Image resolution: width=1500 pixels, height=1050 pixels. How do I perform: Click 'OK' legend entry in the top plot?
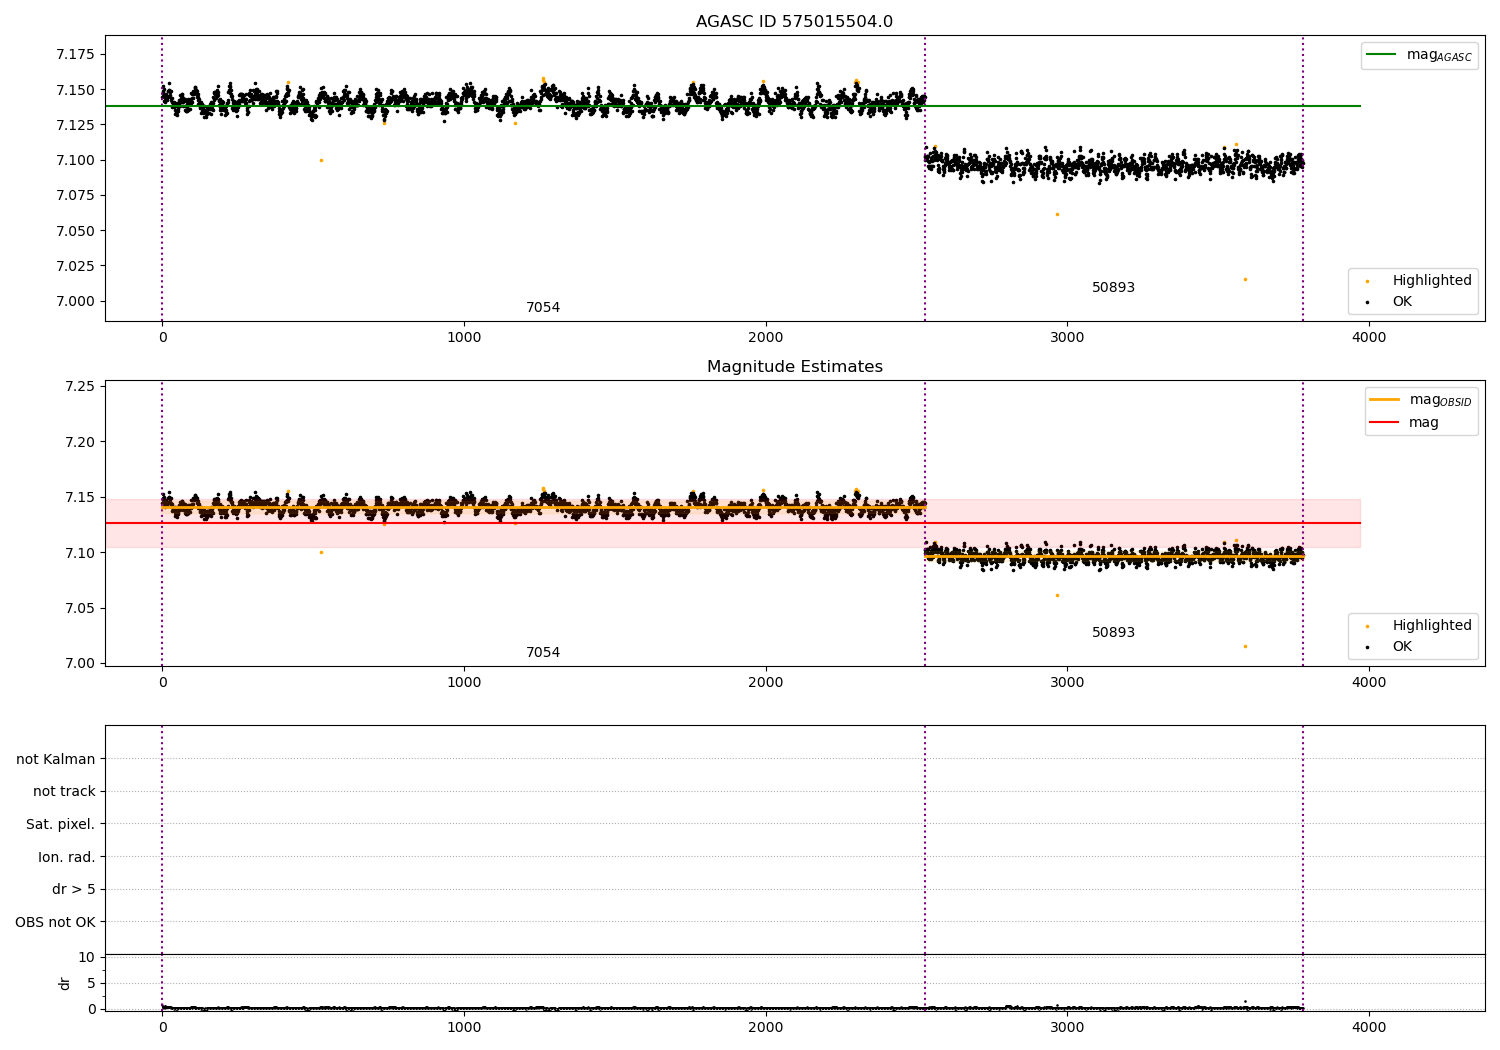pos(1402,302)
